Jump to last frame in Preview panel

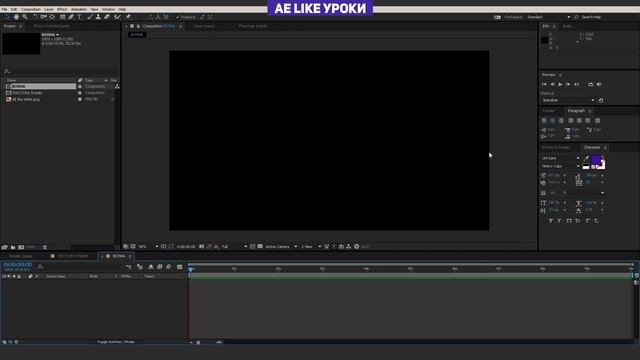[x=577, y=84]
